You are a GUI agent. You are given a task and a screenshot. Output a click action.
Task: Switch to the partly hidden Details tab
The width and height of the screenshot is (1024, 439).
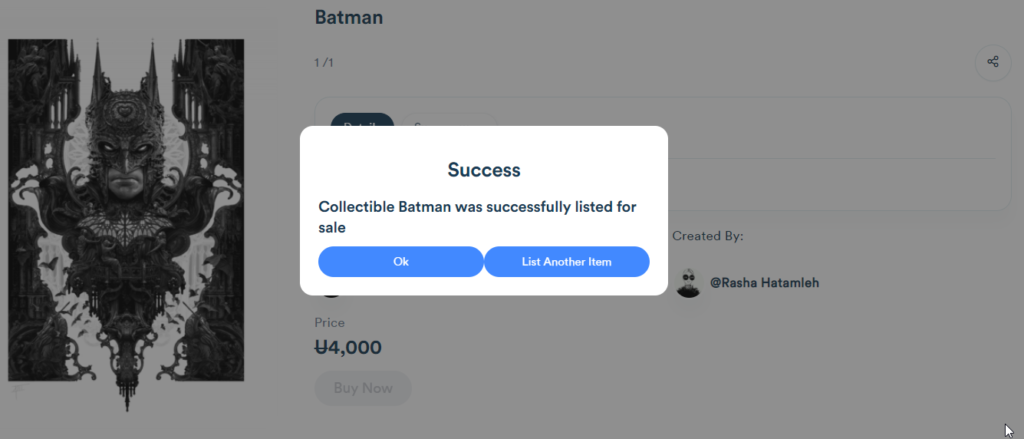pyautogui.click(x=362, y=120)
